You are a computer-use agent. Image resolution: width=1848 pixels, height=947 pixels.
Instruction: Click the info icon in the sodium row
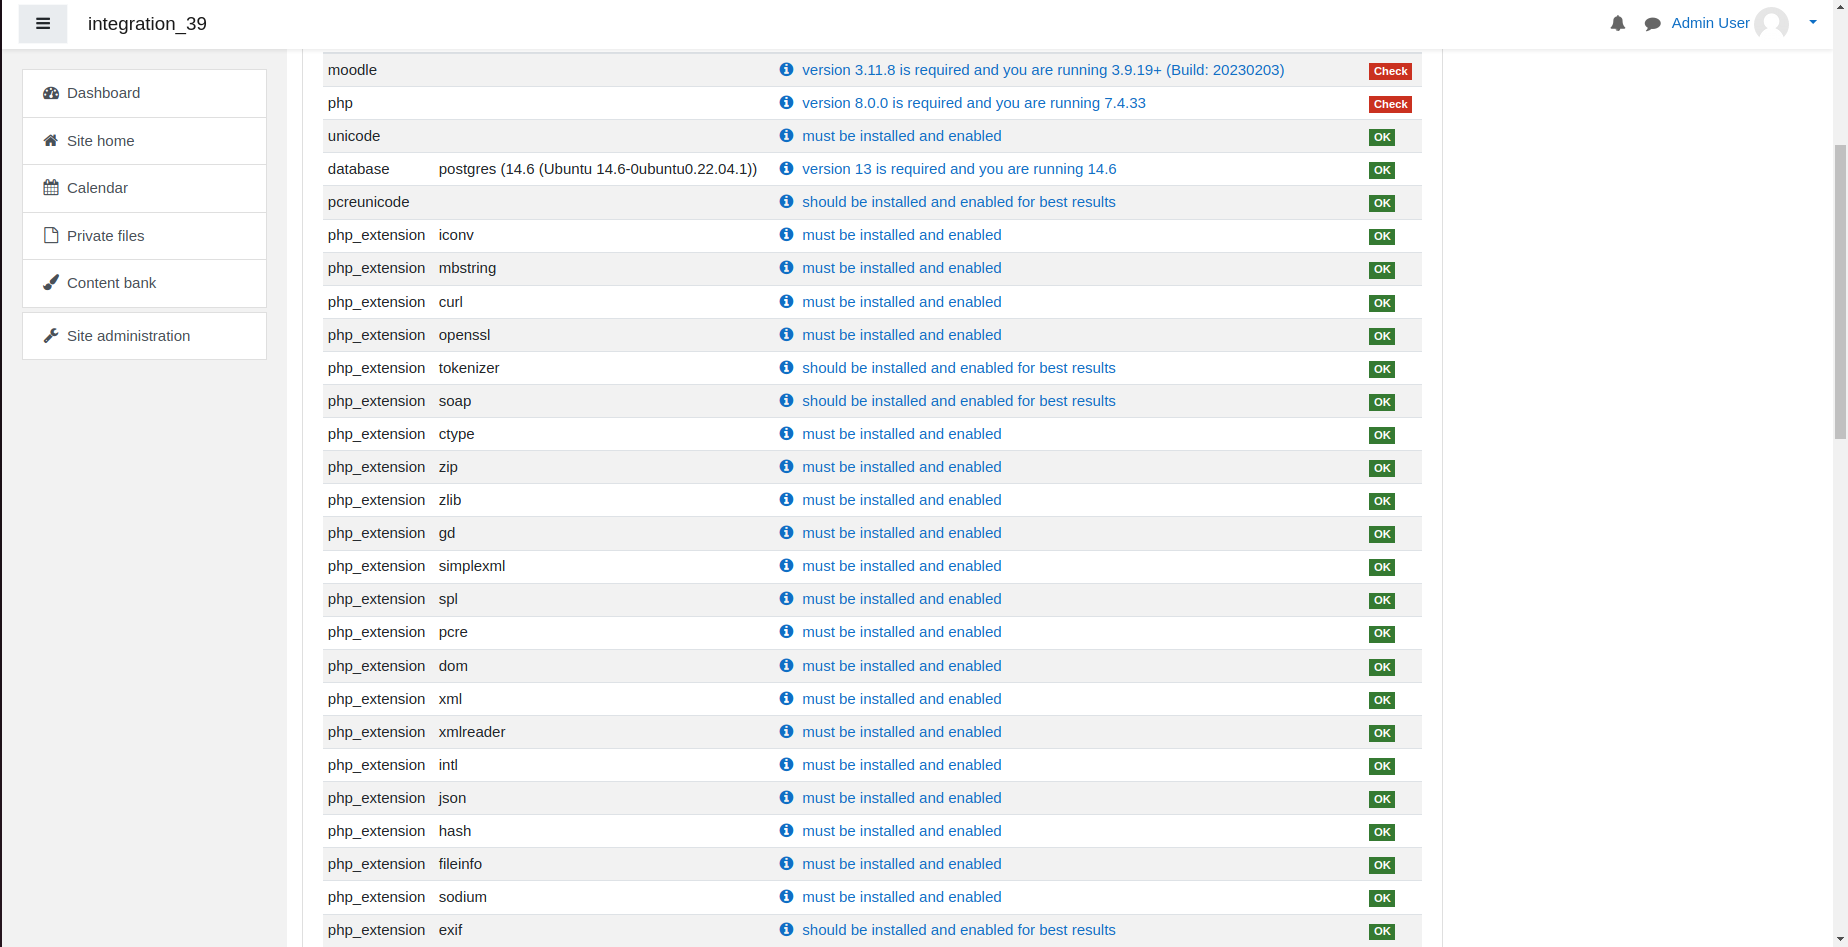point(786,897)
